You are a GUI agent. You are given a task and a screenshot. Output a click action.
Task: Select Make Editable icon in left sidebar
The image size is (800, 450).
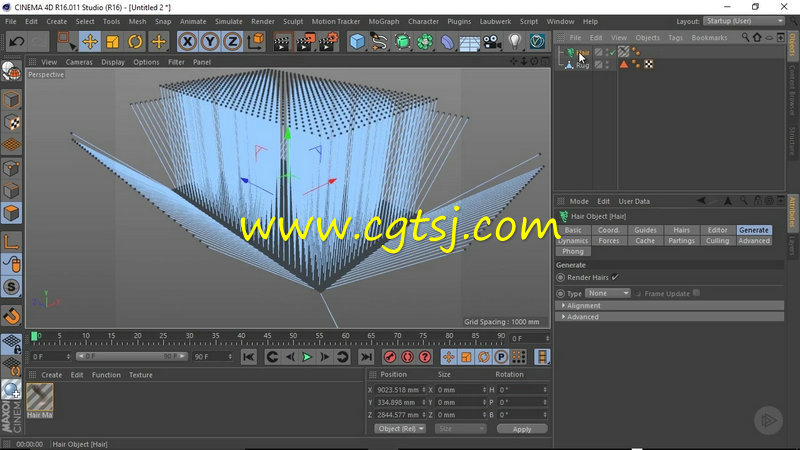[x=11, y=71]
